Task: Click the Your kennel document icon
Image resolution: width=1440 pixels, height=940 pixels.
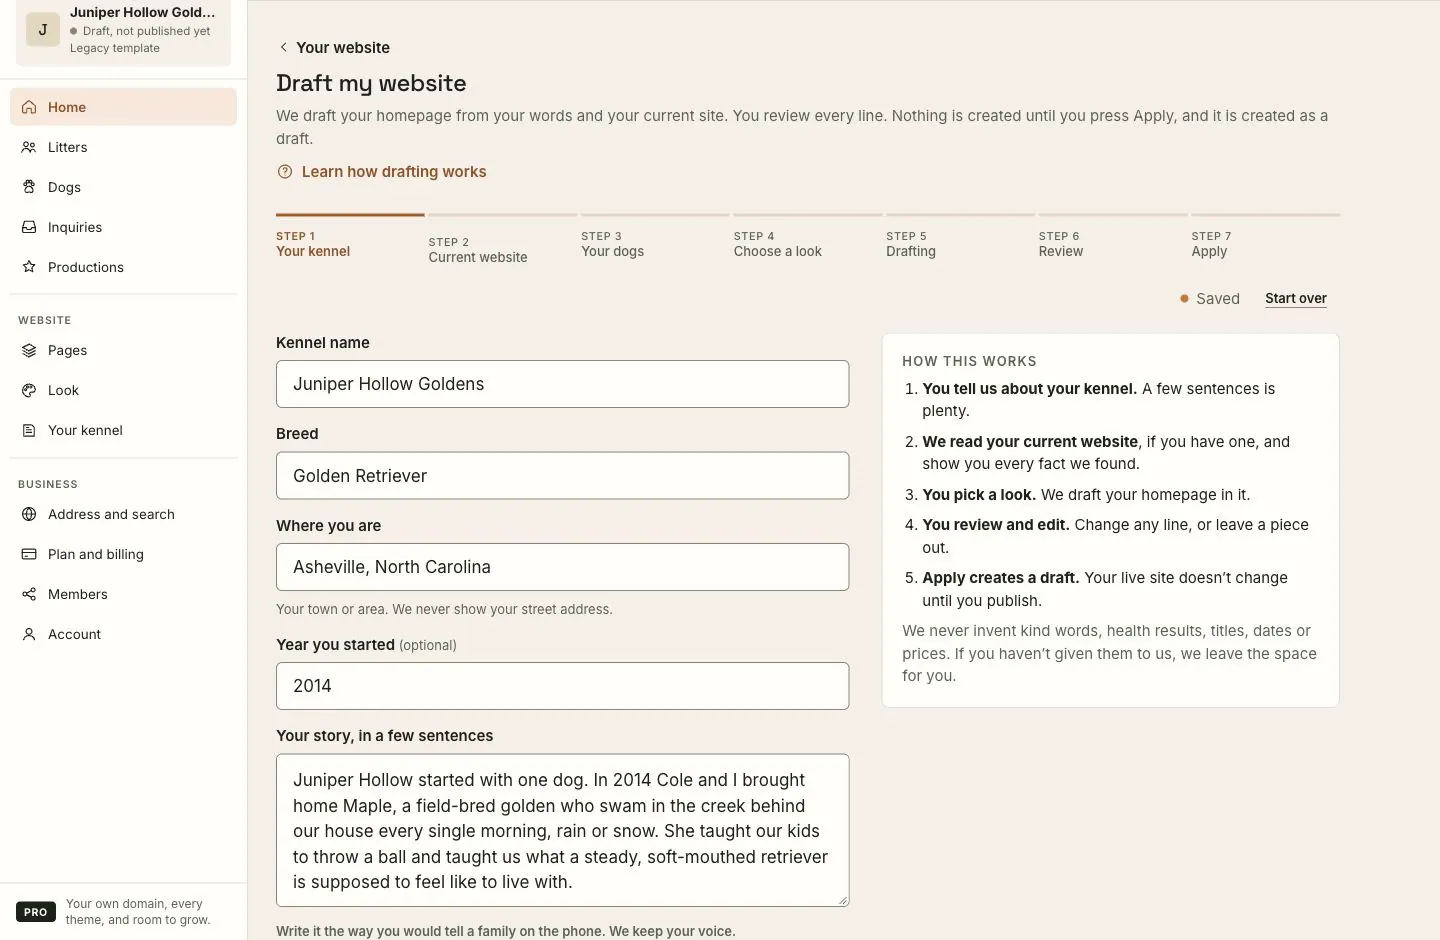Action: (29, 430)
